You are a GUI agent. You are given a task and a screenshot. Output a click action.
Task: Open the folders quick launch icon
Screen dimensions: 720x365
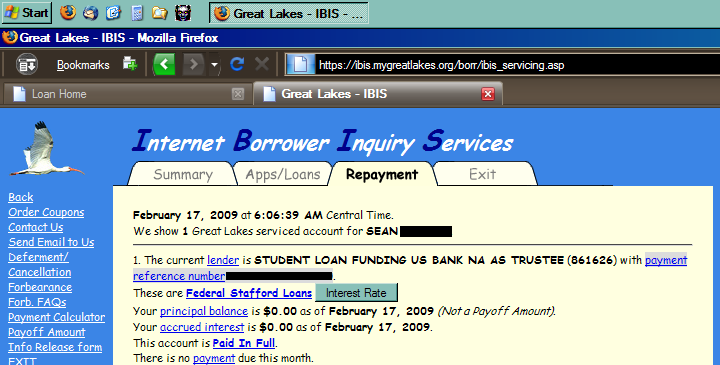coord(159,13)
